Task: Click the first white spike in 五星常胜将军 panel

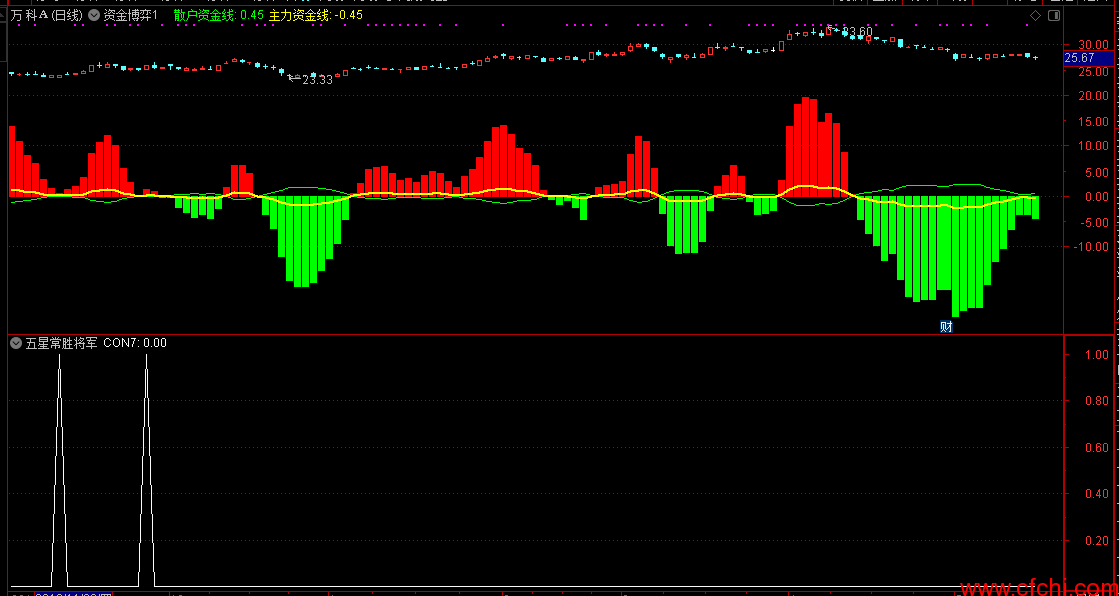Action: click(x=59, y=470)
